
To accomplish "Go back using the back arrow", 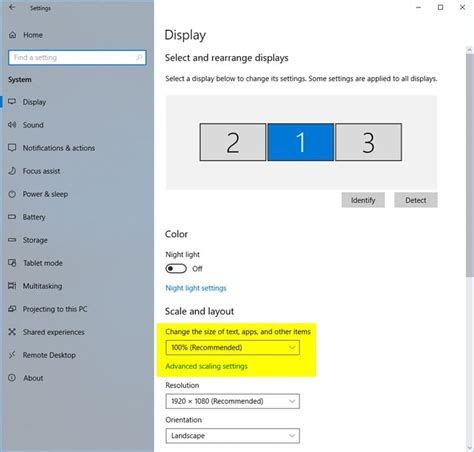I will [x=12, y=7].
